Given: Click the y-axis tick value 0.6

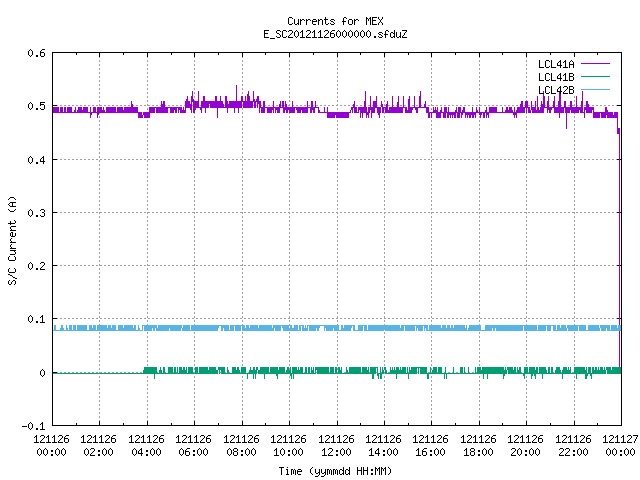Looking at the screenshot, I should pyautogui.click(x=36, y=53).
